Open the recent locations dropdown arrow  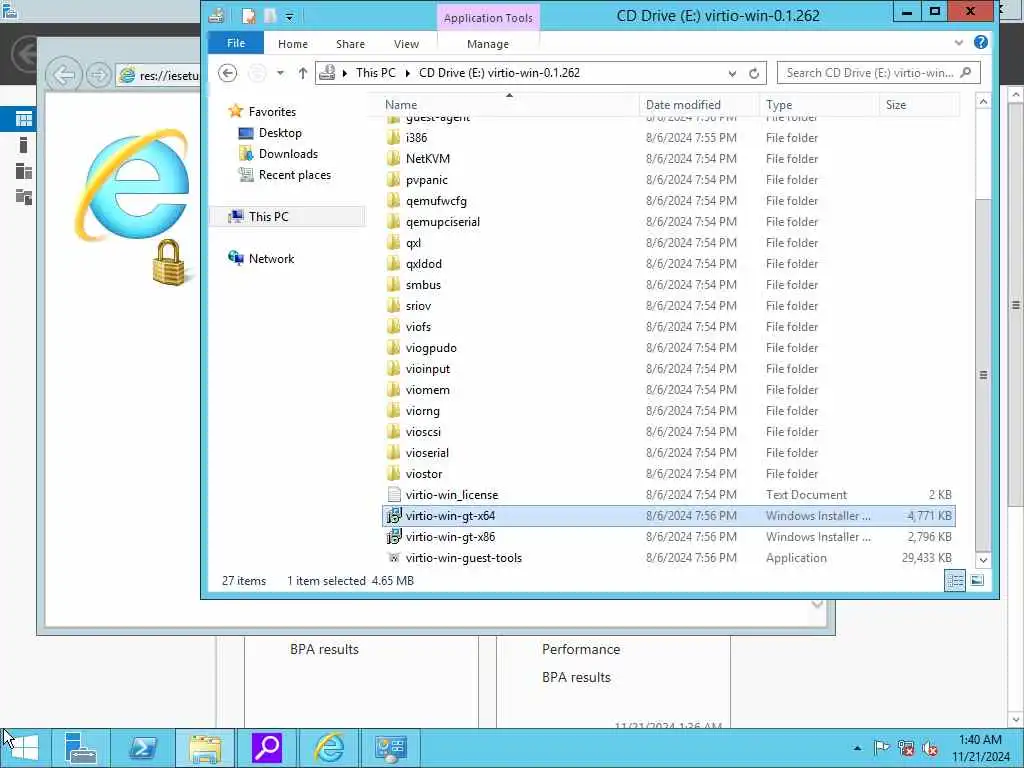(280, 73)
